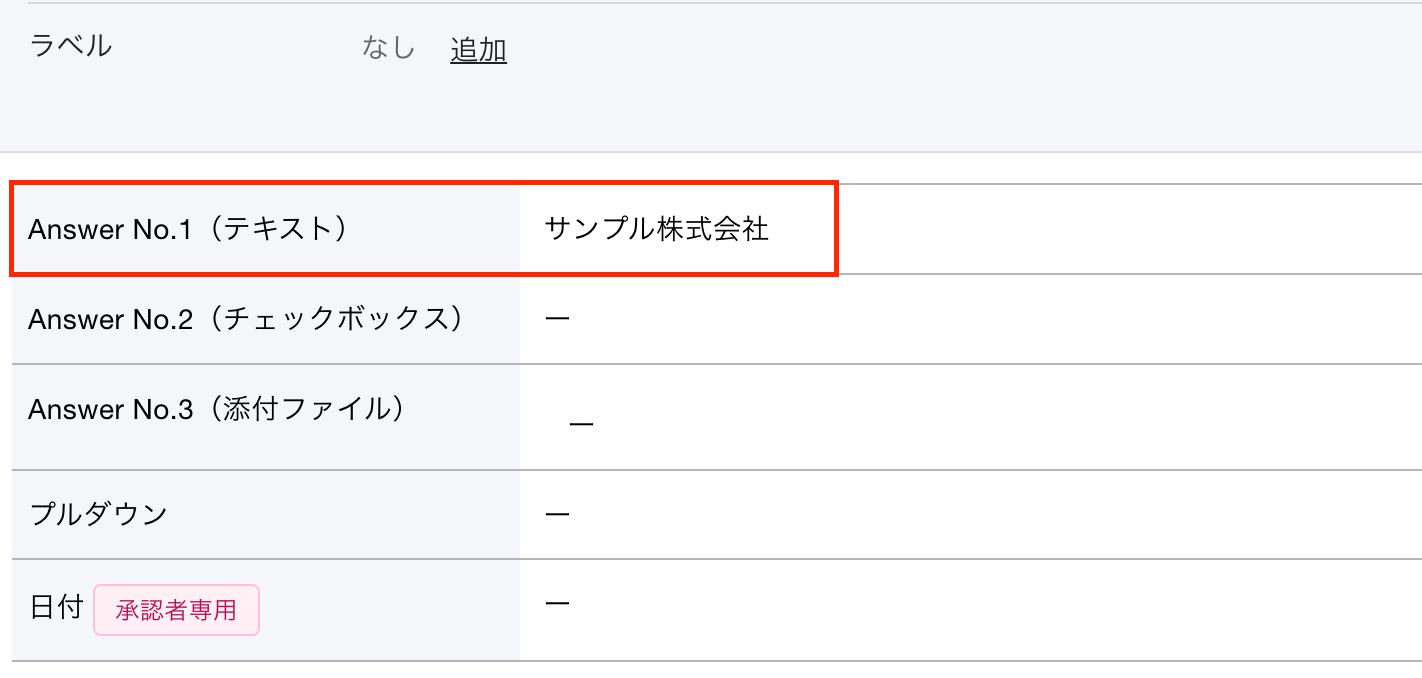Click the dash value for Answer No.2
Image resolution: width=1422 pixels, height=678 pixels.
pyautogui.click(x=557, y=319)
